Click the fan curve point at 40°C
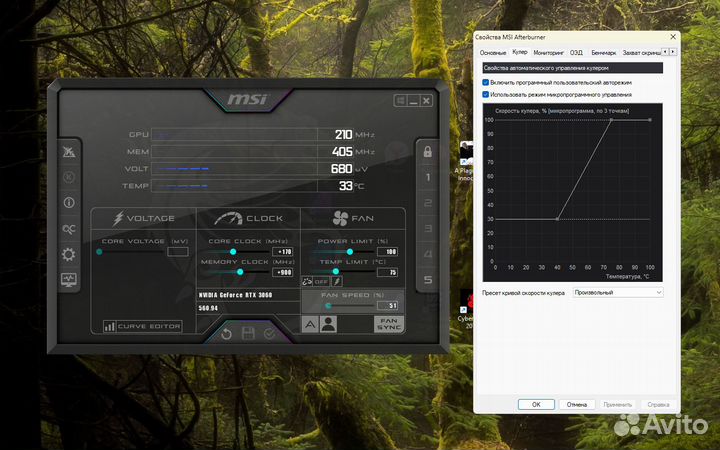 pos(557,219)
